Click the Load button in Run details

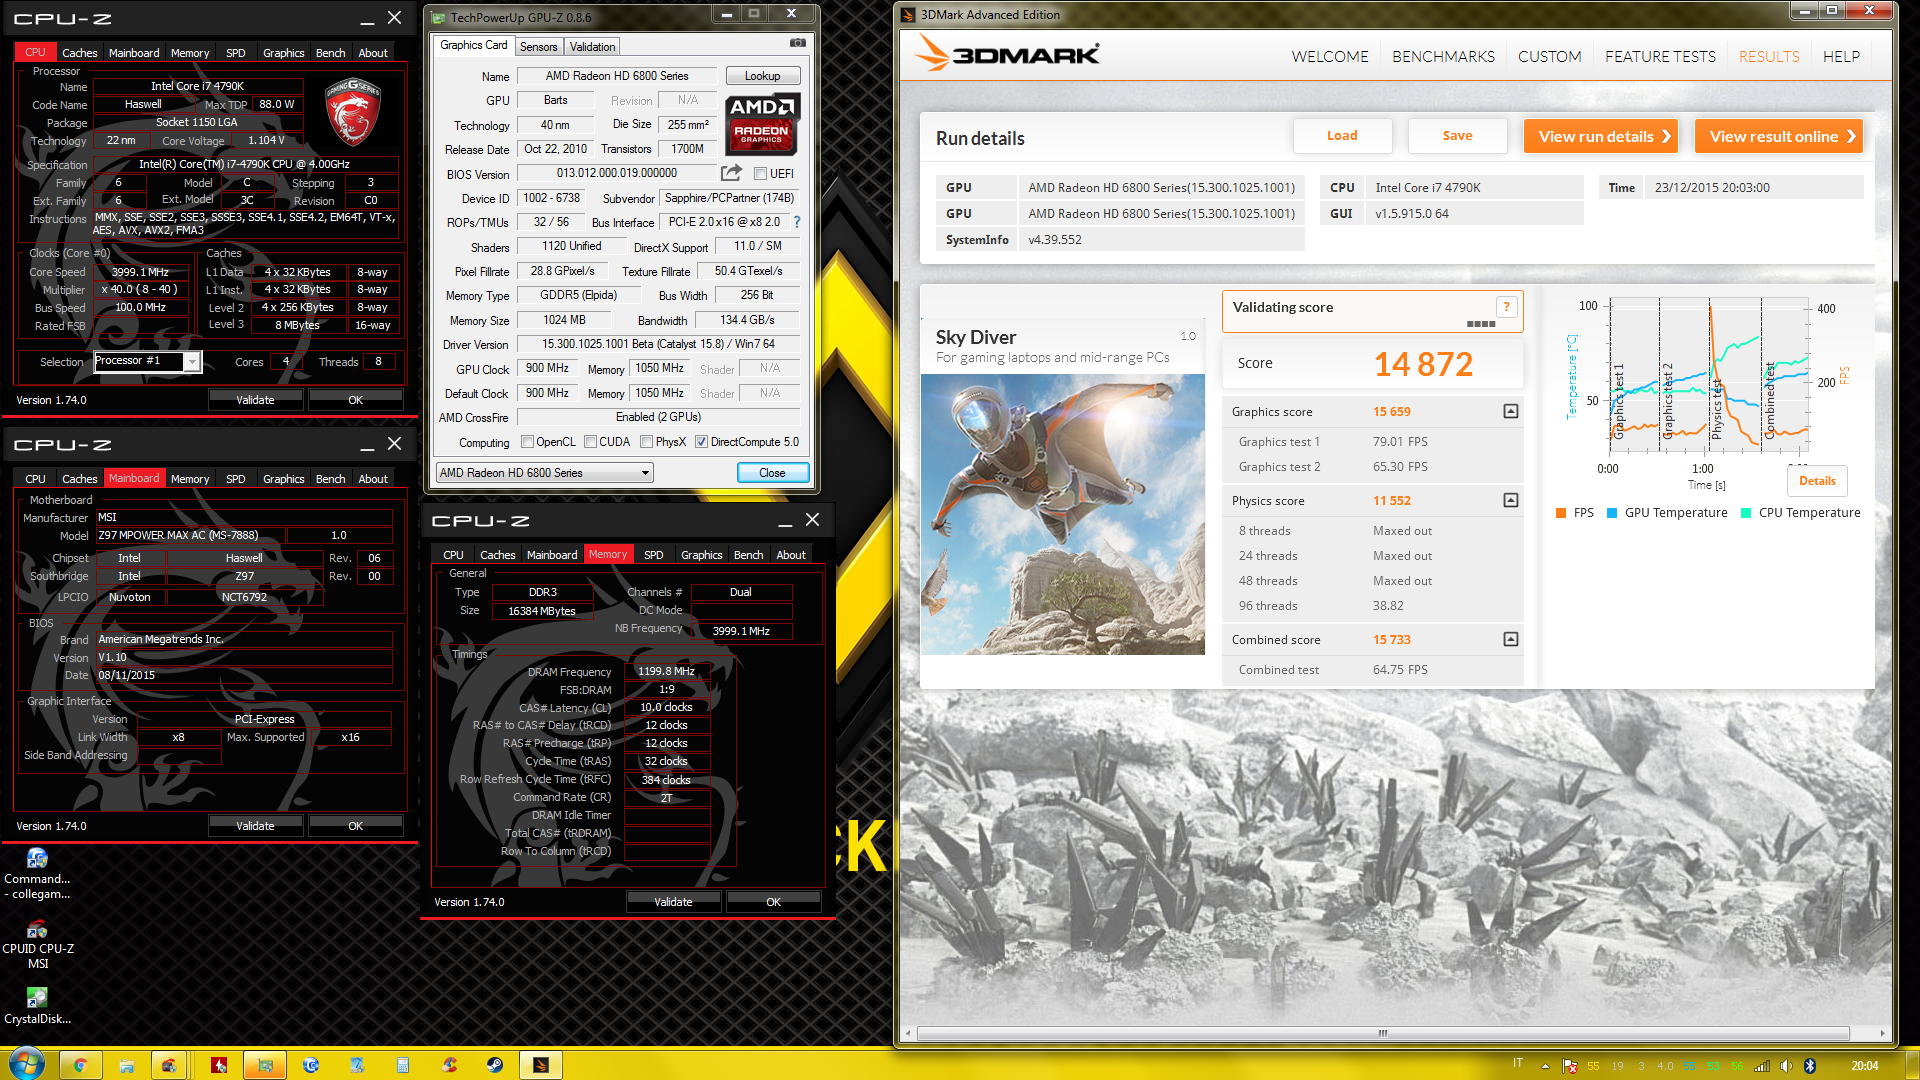1342,136
